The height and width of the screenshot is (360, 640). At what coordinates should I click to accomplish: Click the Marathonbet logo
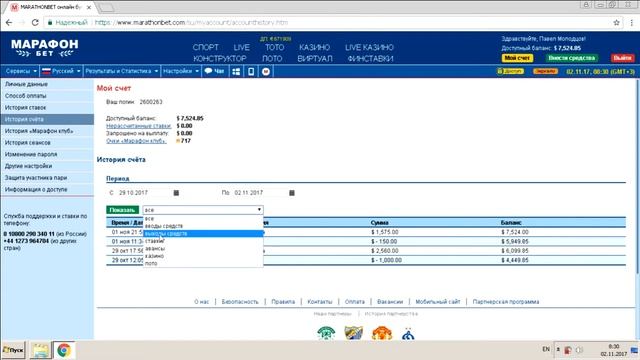44,48
